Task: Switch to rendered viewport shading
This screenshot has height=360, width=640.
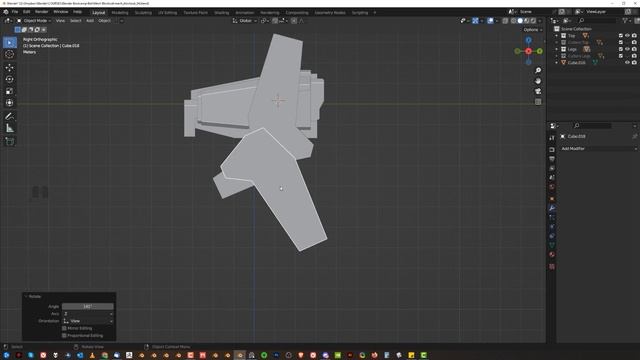Action: (x=533, y=20)
